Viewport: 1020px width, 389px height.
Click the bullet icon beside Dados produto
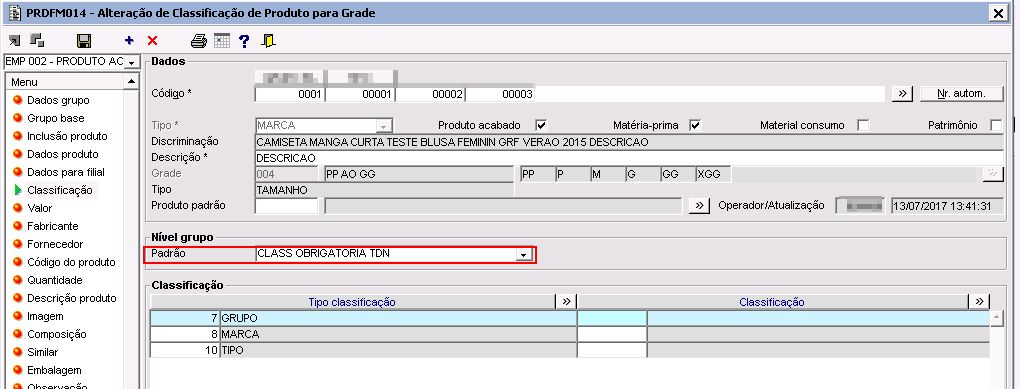point(18,154)
